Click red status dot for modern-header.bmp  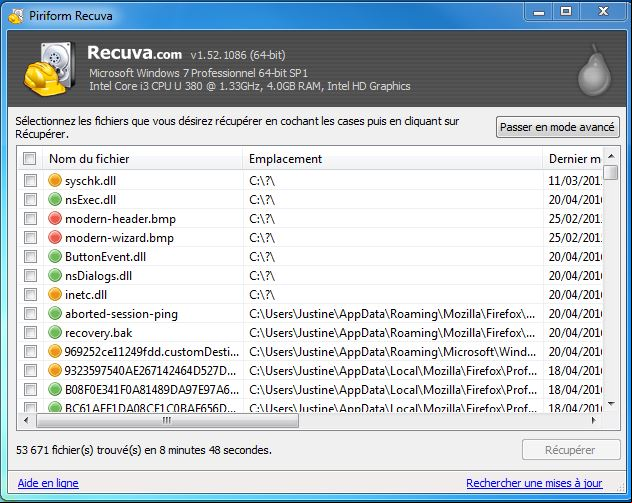coord(55,218)
